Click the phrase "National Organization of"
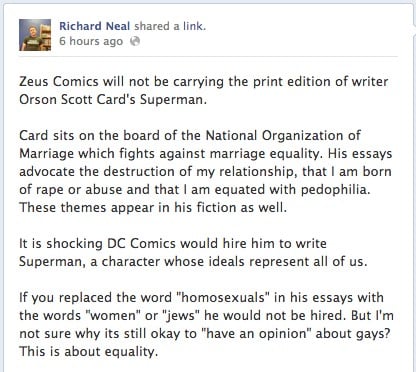Image resolution: width=416 pixels, height=372 pixels. click(x=283, y=135)
